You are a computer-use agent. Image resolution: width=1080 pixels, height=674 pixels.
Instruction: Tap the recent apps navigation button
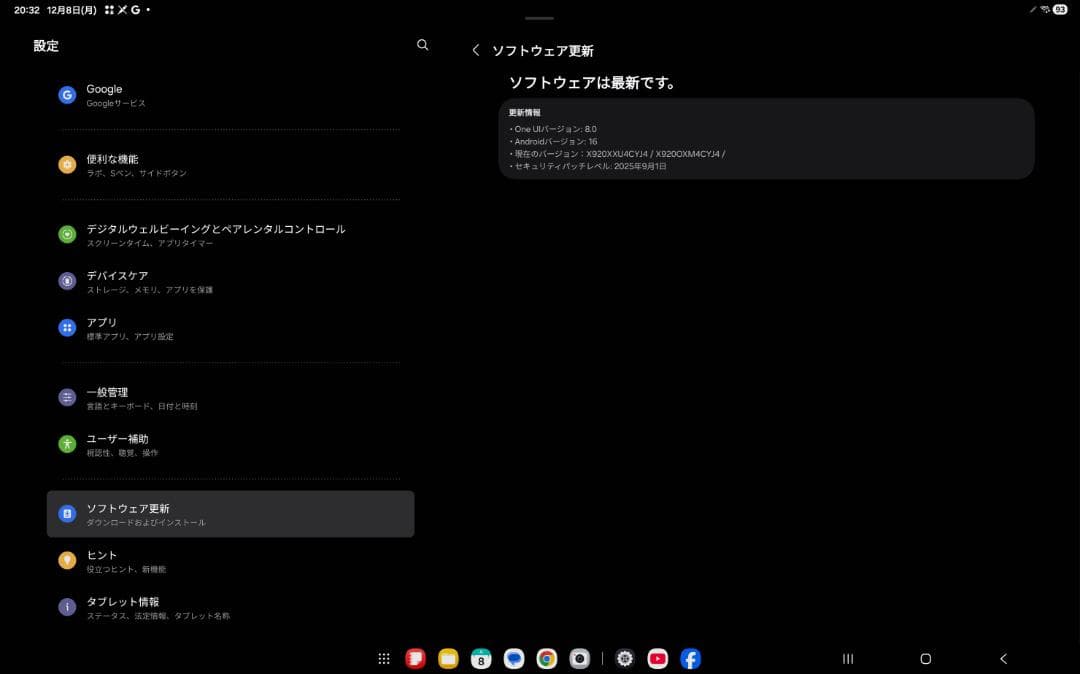click(847, 658)
